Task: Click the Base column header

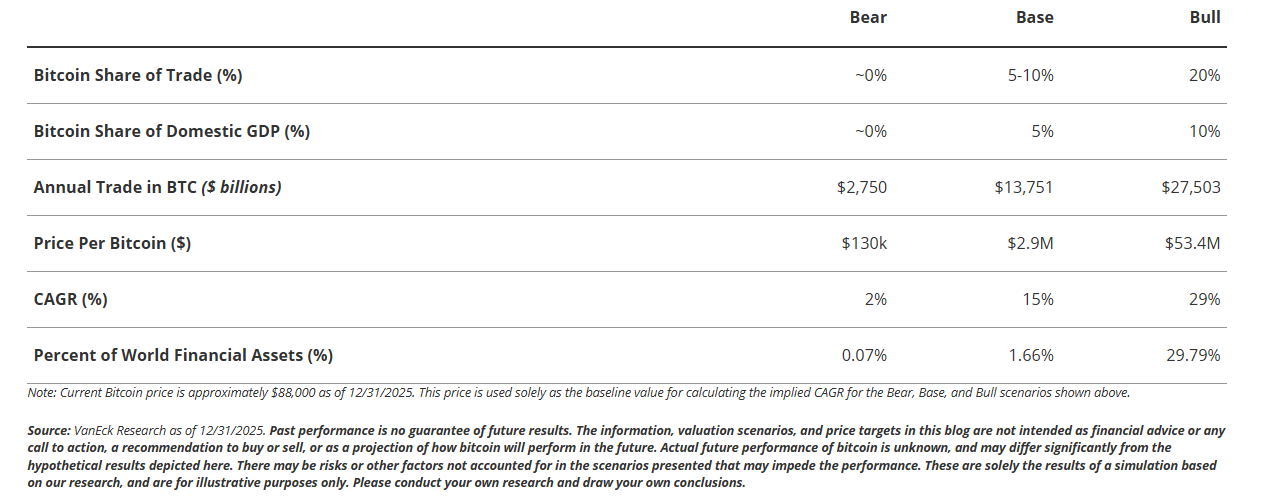Action: [x=1035, y=17]
